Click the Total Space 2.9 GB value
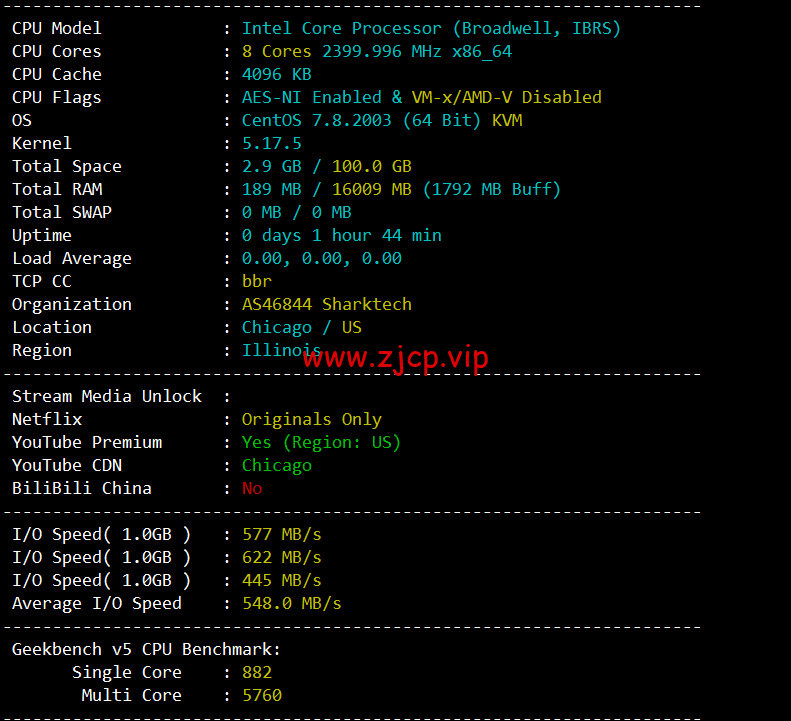Image resolution: width=791 pixels, height=721 pixels. (x=271, y=167)
